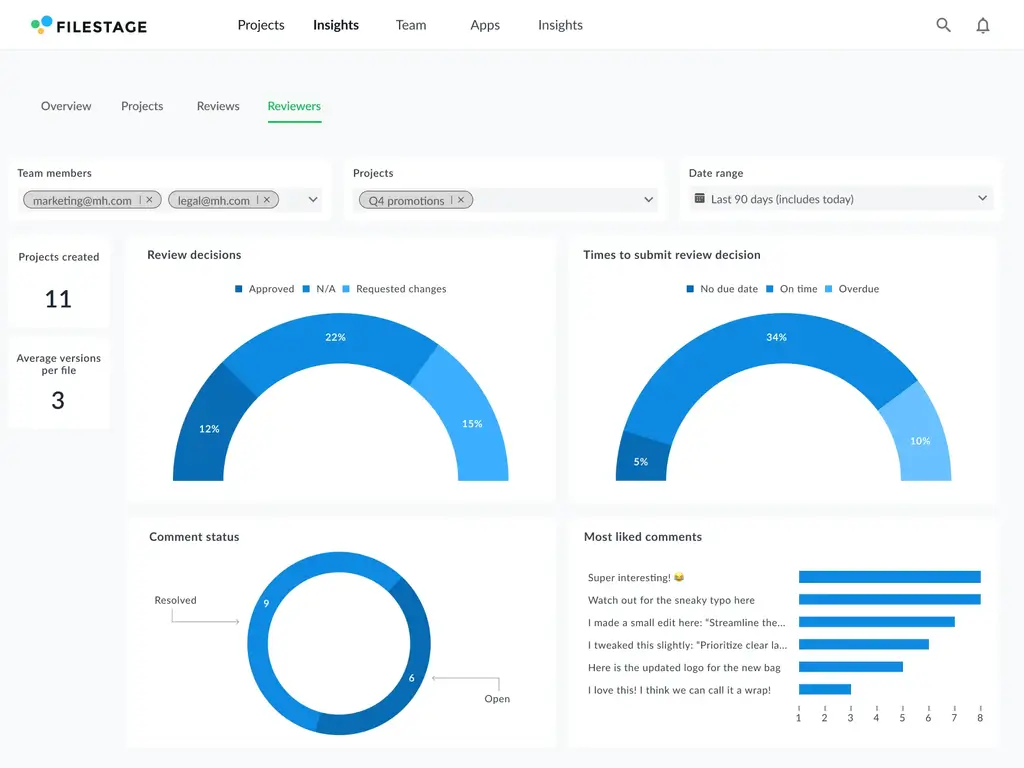Click the marketing@mh.com chip
This screenshot has height=768, width=1024.
pos(92,200)
